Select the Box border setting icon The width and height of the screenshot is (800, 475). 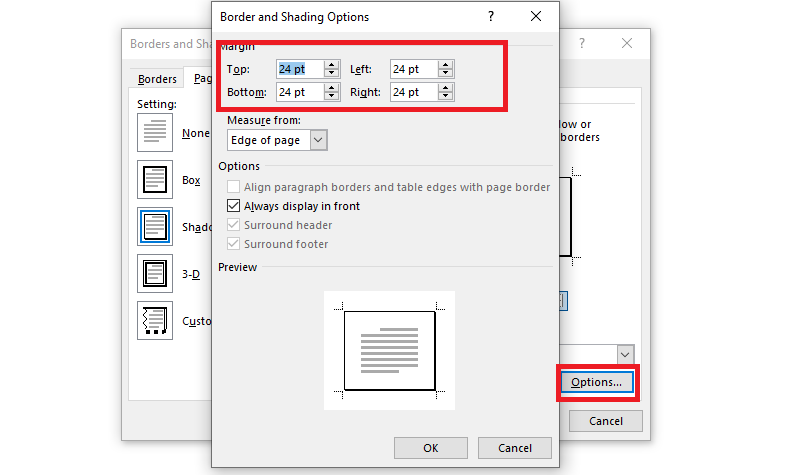tap(154, 180)
